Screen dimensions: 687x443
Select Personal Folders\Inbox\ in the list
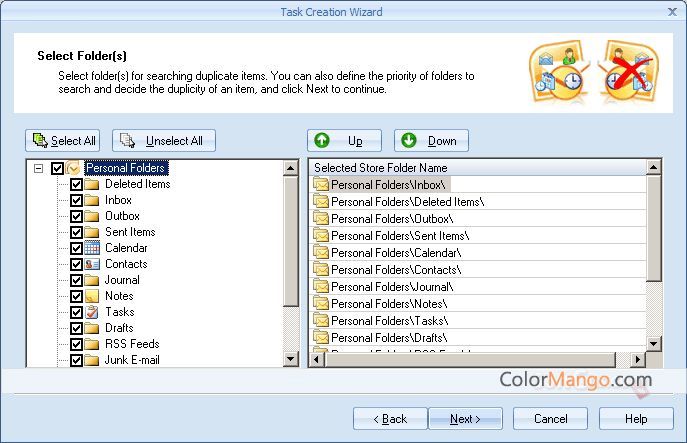tap(388, 185)
